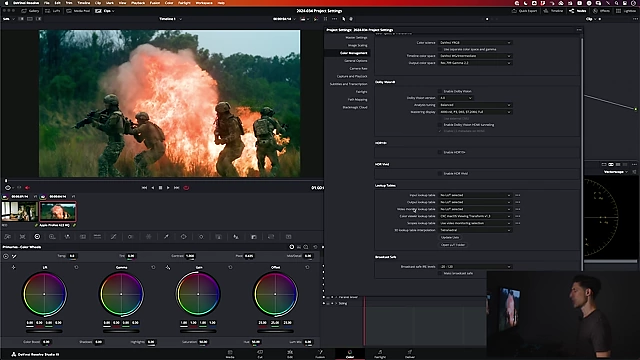This screenshot has width=640, height=360.
Task: Switch to the Color page
Action: [x=350, y=354]
